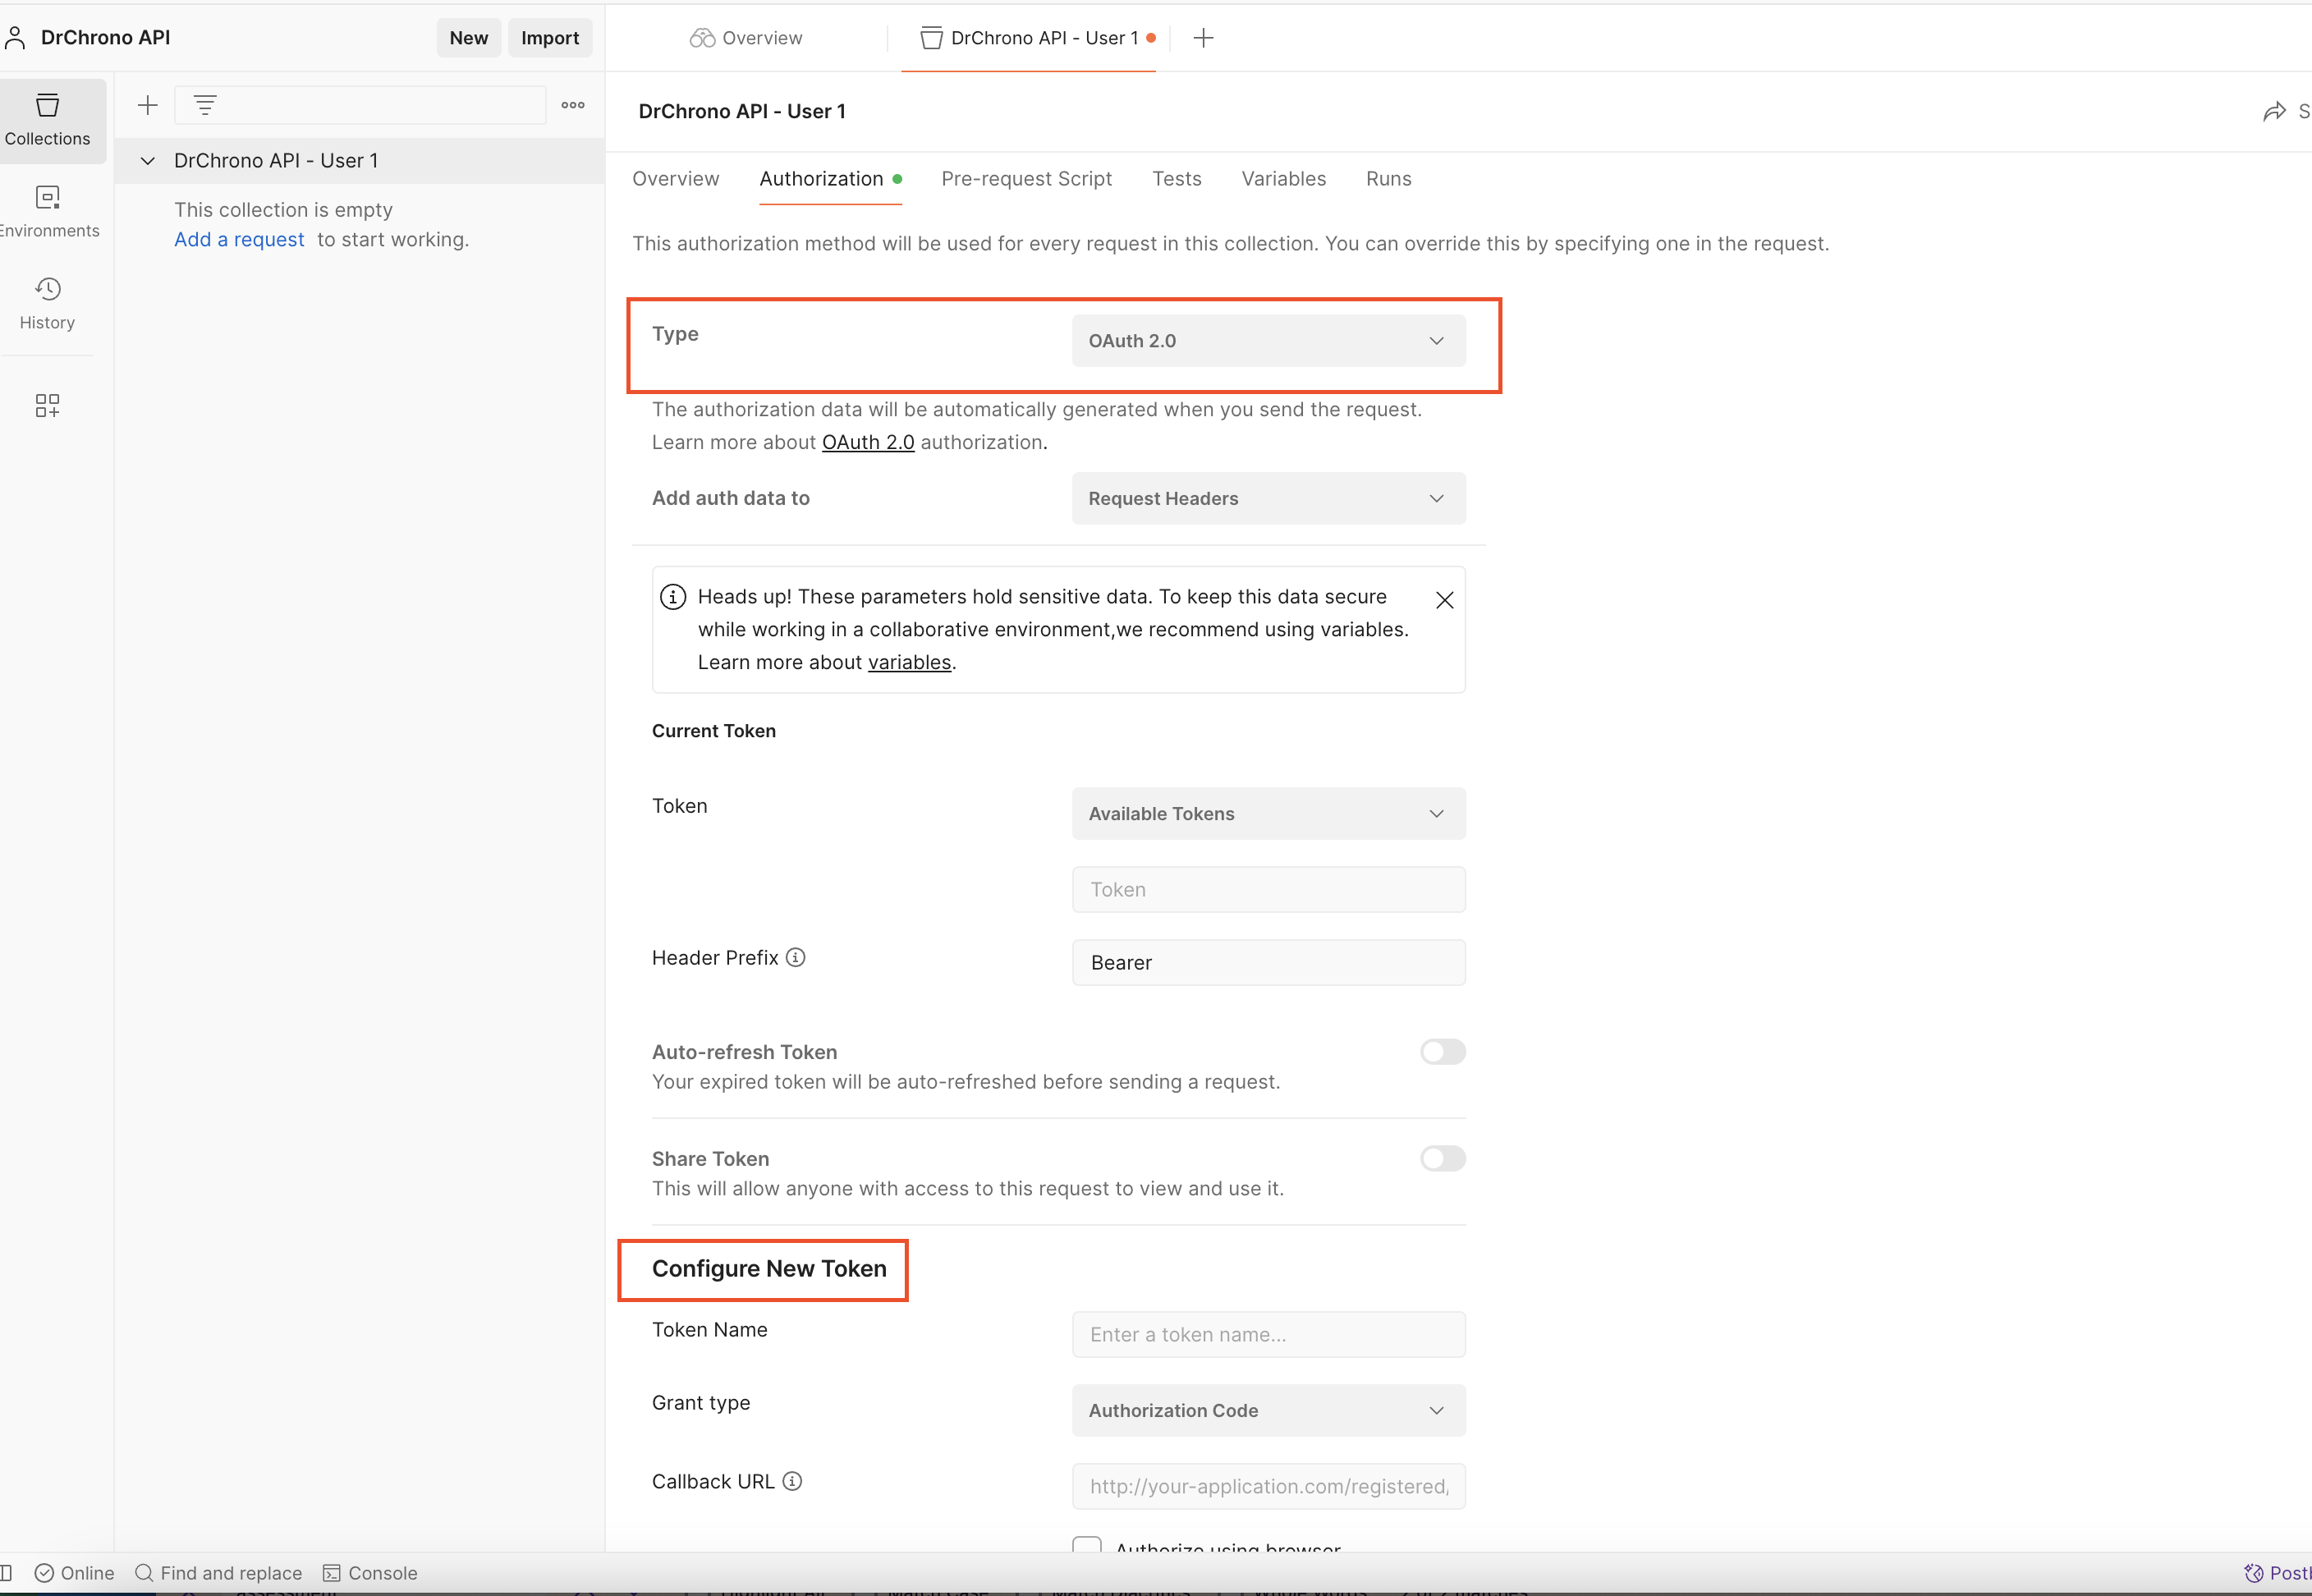
Task: Open the configure workspace sidebar grid icon
Action: 47,405
